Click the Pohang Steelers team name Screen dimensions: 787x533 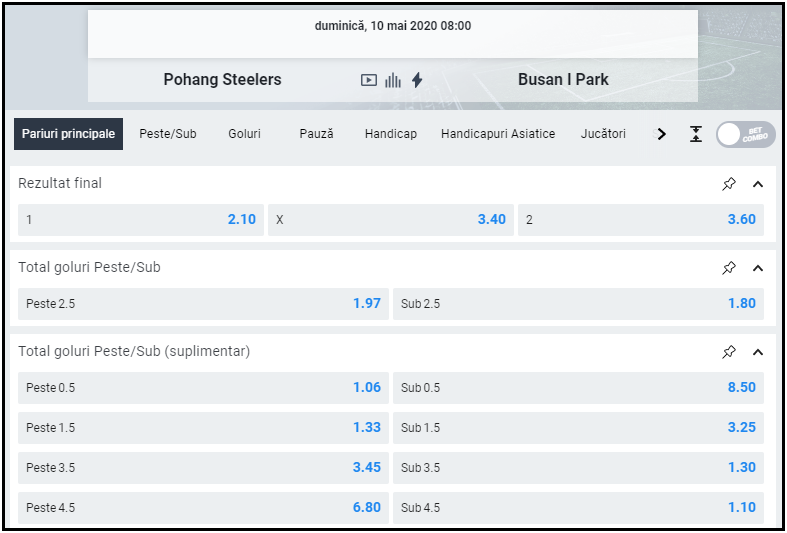pyautogui.click(x=222, y=80)
